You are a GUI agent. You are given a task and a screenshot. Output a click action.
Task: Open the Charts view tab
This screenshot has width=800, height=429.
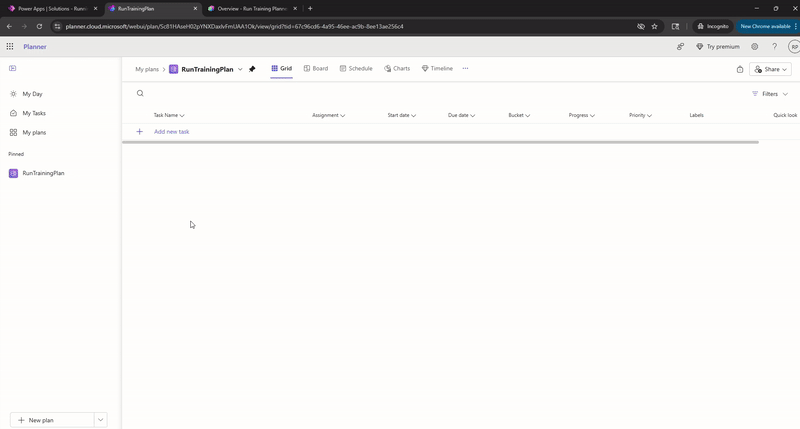tap(397, 69)
